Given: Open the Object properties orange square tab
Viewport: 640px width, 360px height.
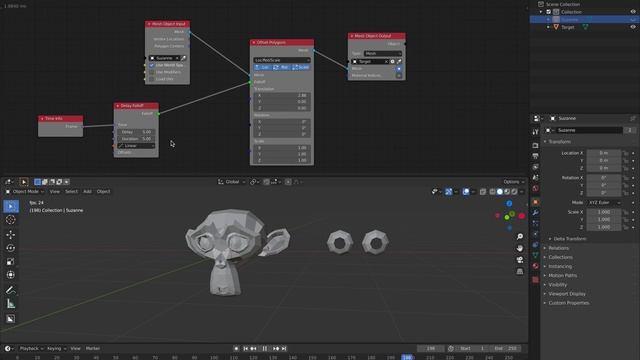Looking at the screenshot, I should click(536, 202).
